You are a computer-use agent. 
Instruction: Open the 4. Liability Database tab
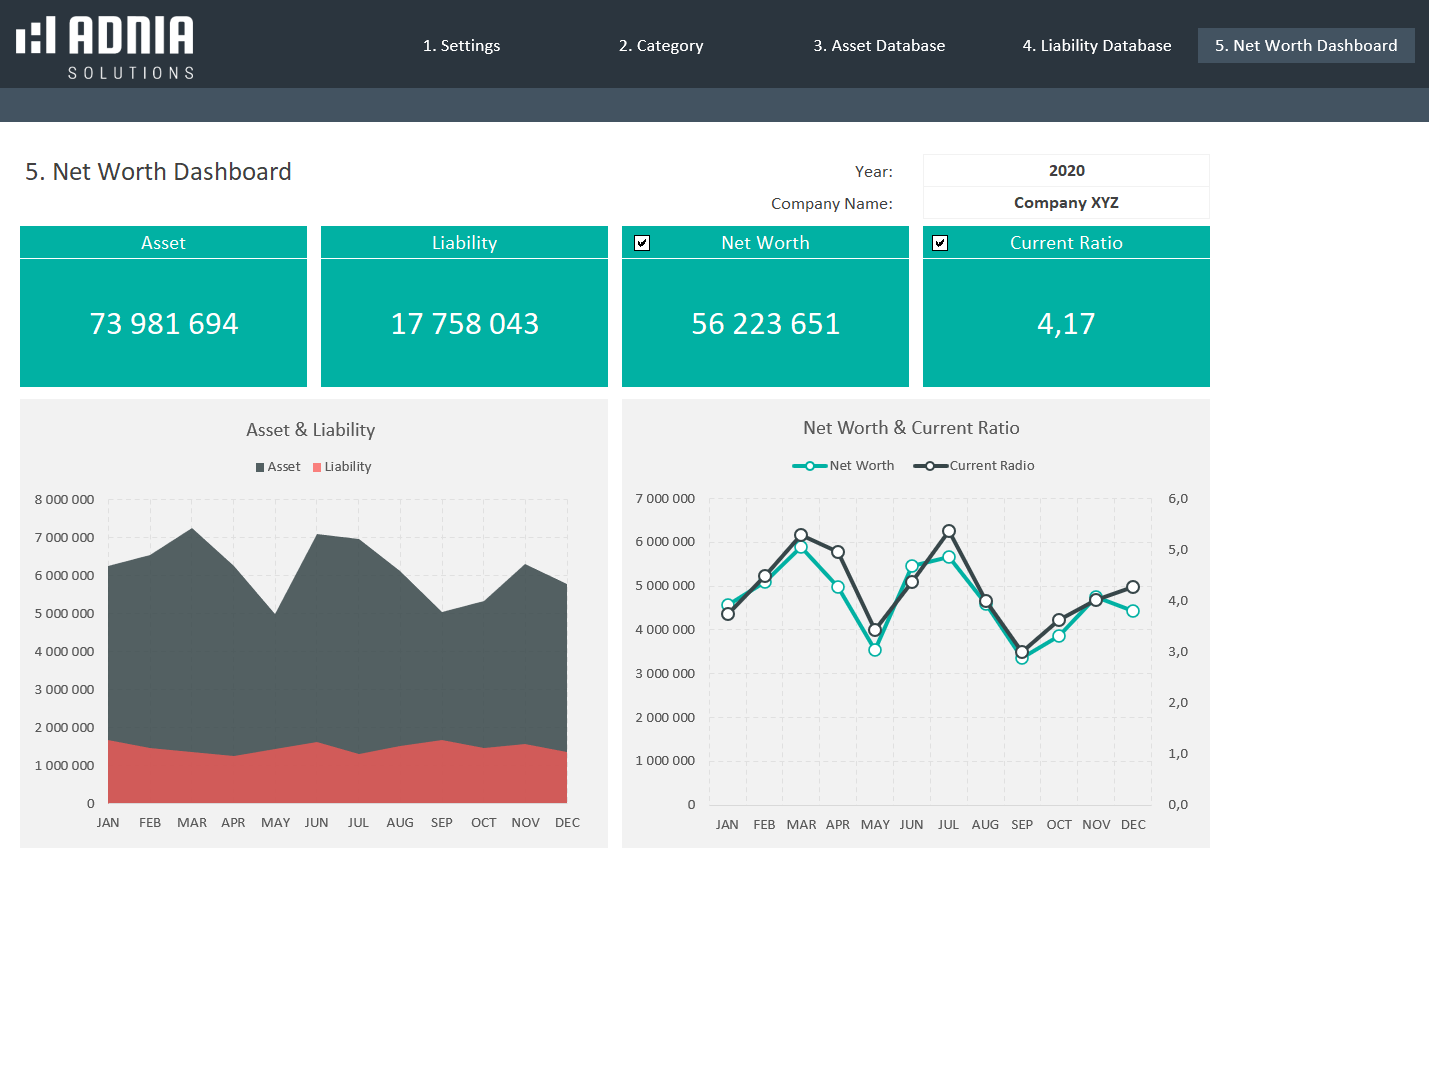pos(1096,46)
